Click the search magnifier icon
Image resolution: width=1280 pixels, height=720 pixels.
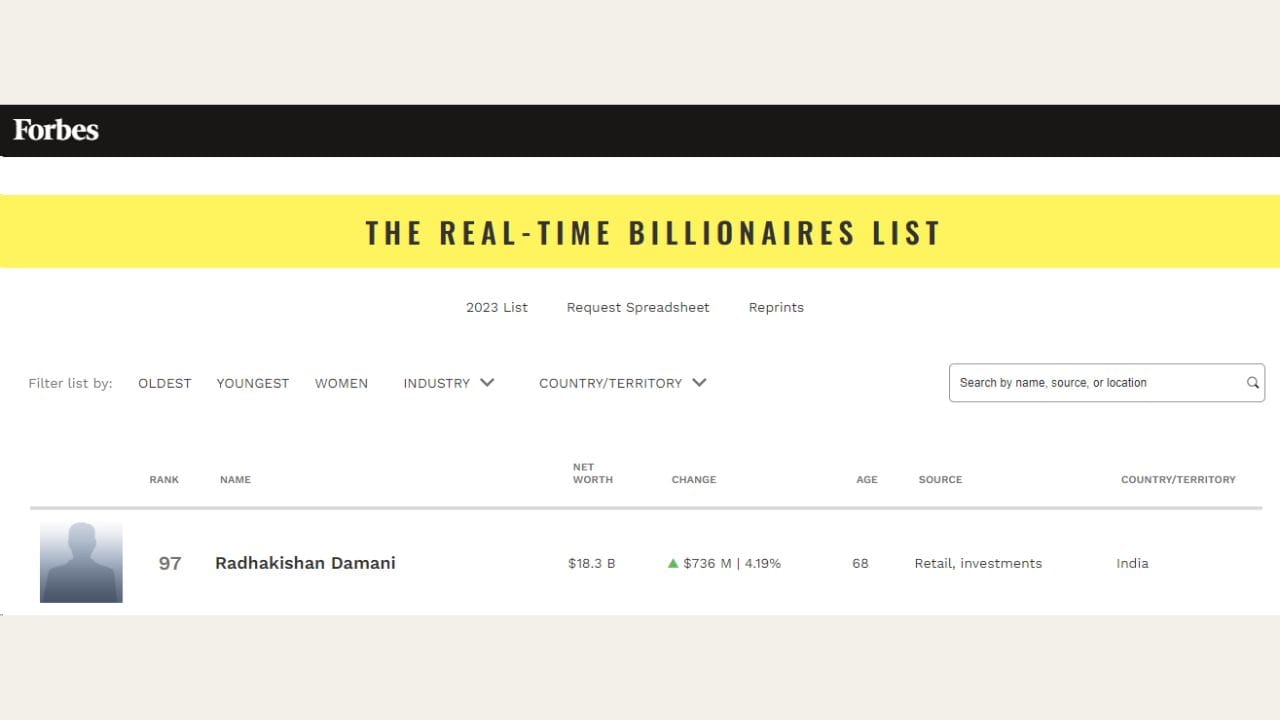point(1252,383)
